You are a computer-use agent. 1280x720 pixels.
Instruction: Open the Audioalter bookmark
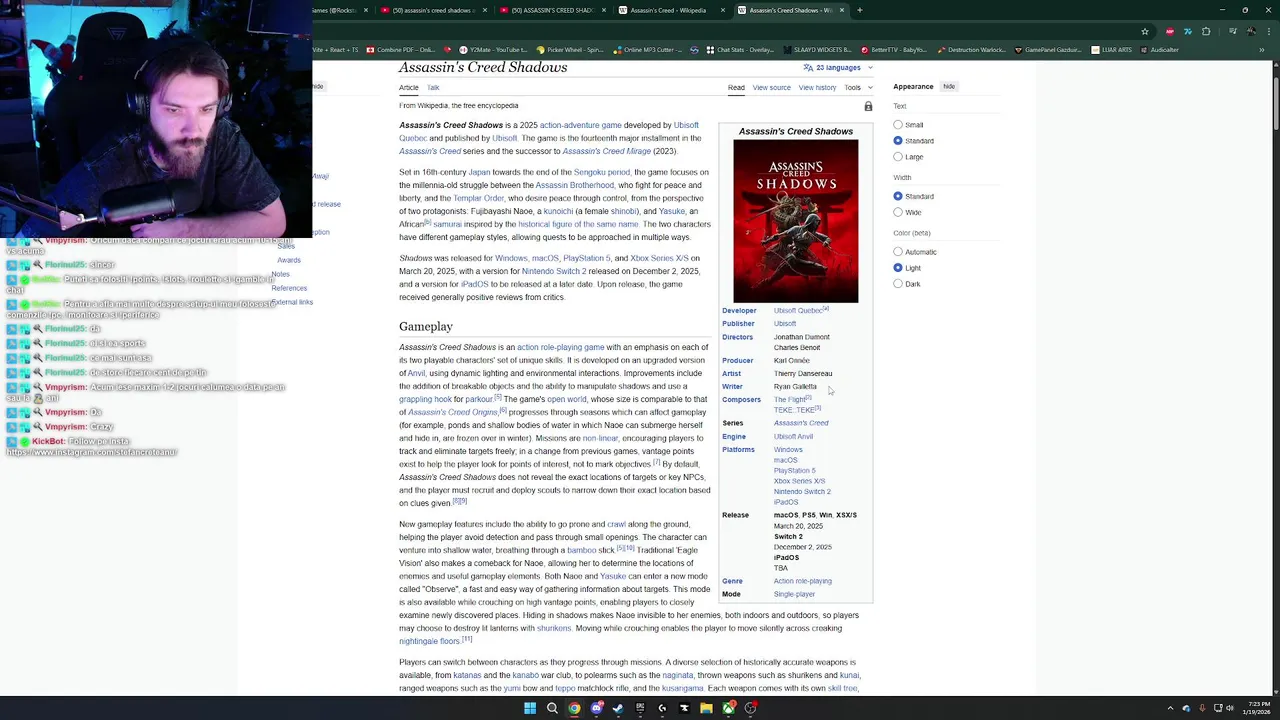1159,50
